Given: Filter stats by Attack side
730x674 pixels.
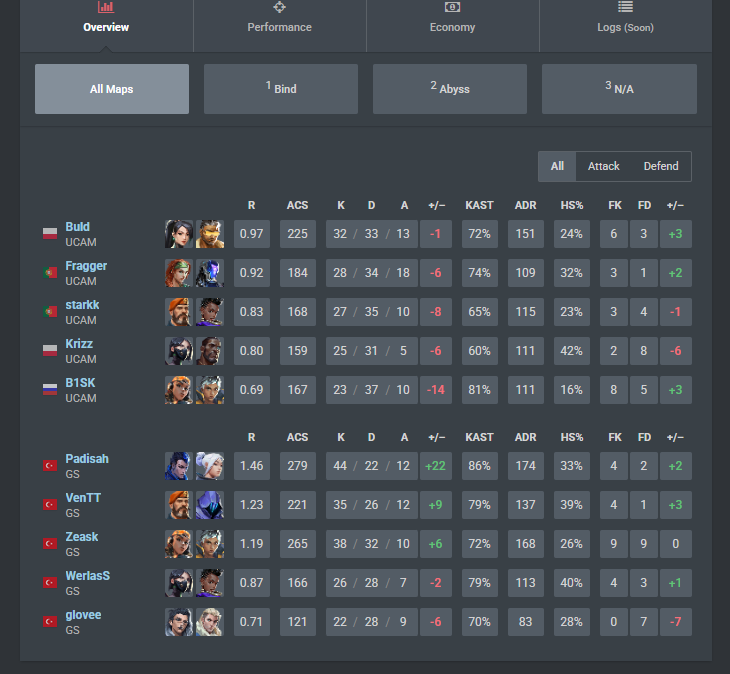Looking at the screenshot, I should [603, 166].
